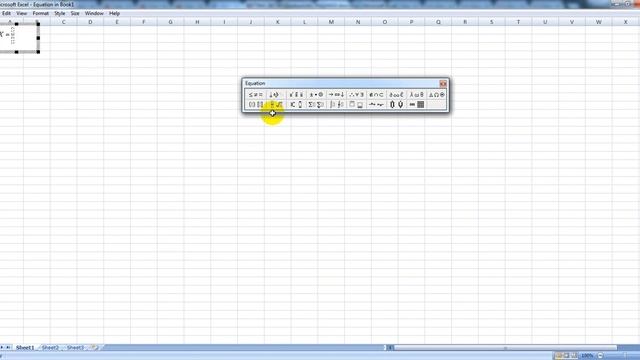Open the arrow symbols palette
Viewport: 640px width, 360px height.
pos(336,95)
